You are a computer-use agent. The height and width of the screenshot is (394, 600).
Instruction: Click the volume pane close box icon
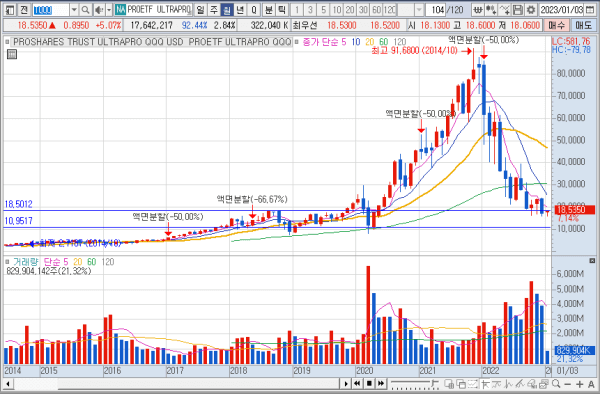click(592, 261)
